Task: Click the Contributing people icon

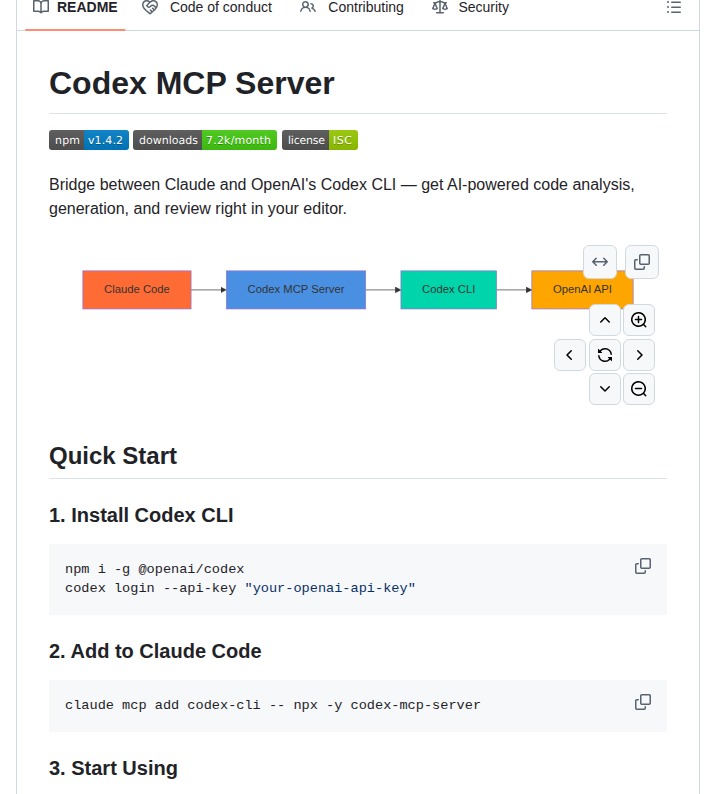Action: [308, 7]
